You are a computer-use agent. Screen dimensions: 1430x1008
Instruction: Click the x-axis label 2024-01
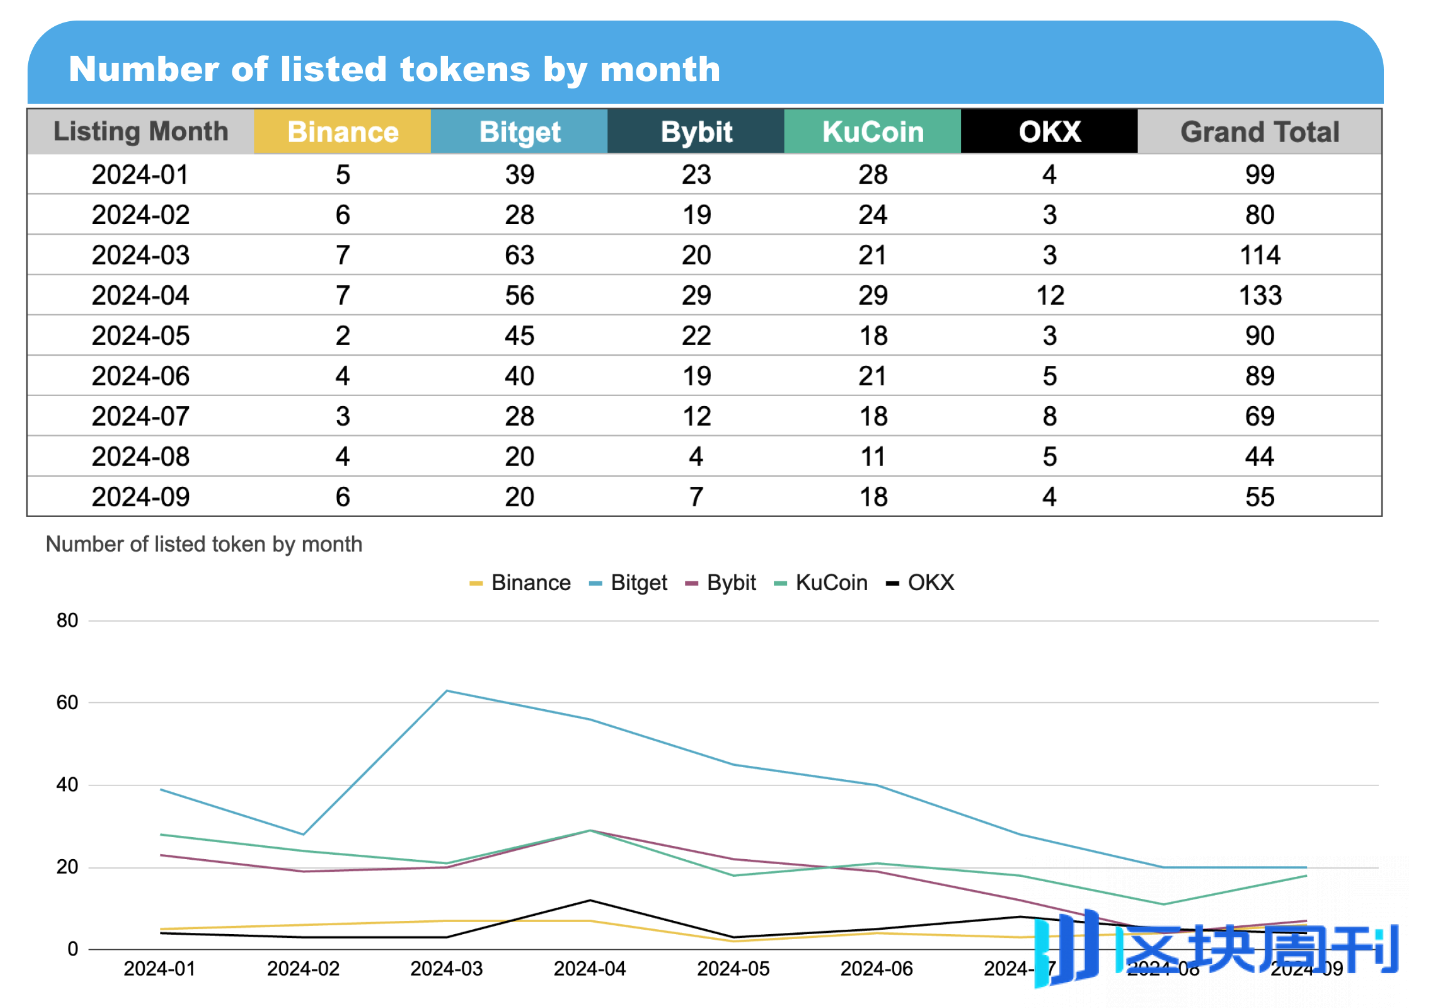(x=160, y=969)
